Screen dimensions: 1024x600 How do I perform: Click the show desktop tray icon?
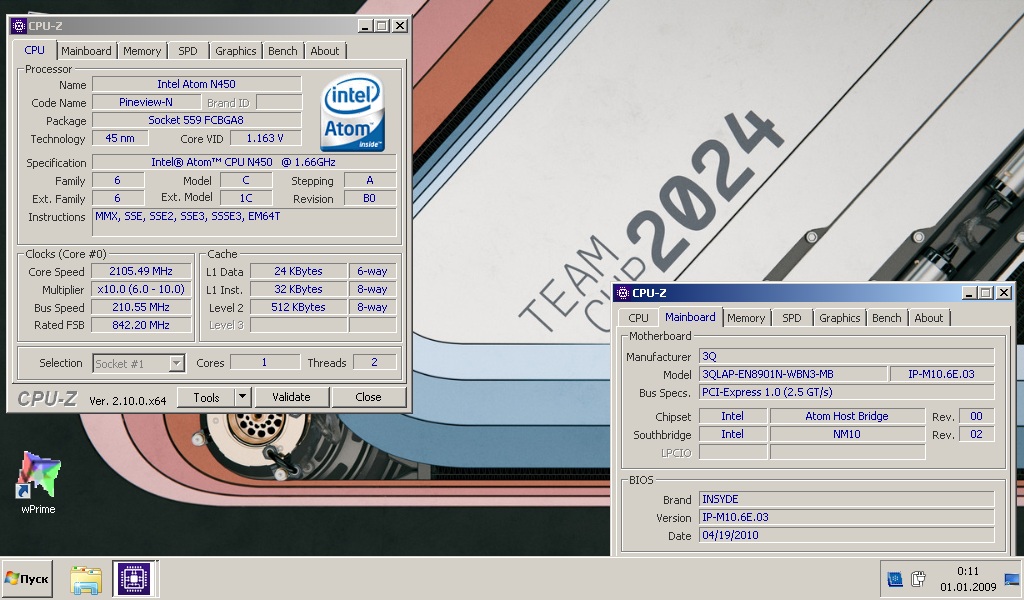click(x=1012, y=579)
